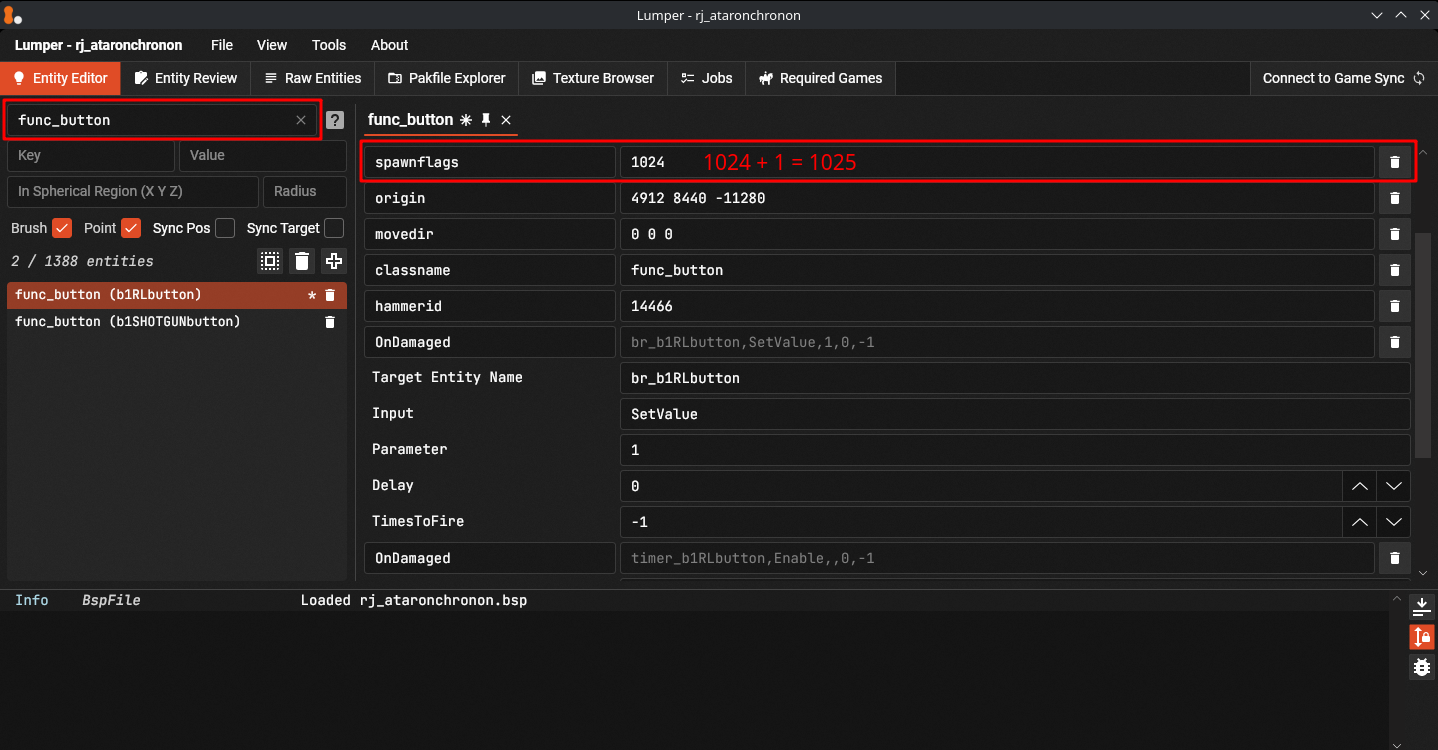The image size is (1438, 750).
Task: Increase the Delay value with up arrow
Action: pos(1359,486)
